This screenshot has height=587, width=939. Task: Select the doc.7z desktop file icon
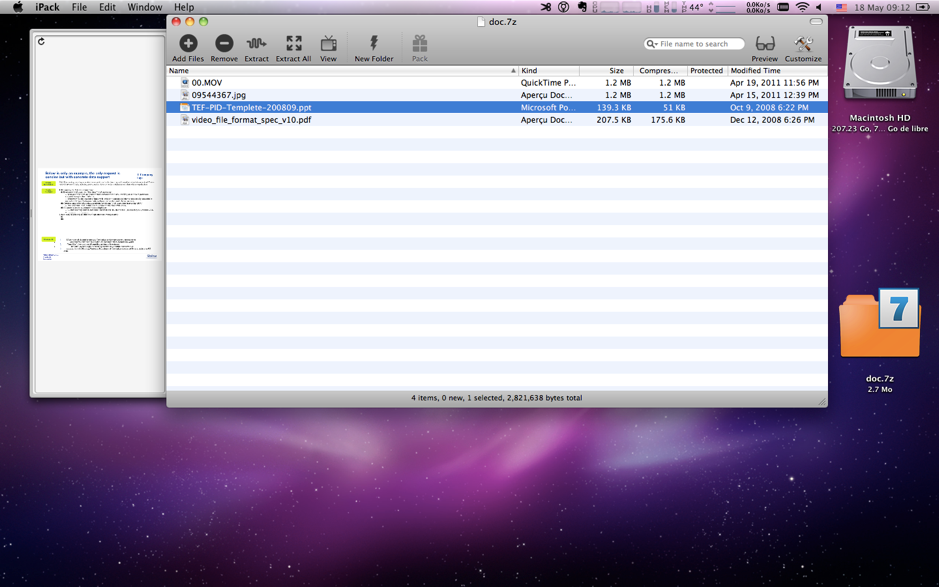880,323
